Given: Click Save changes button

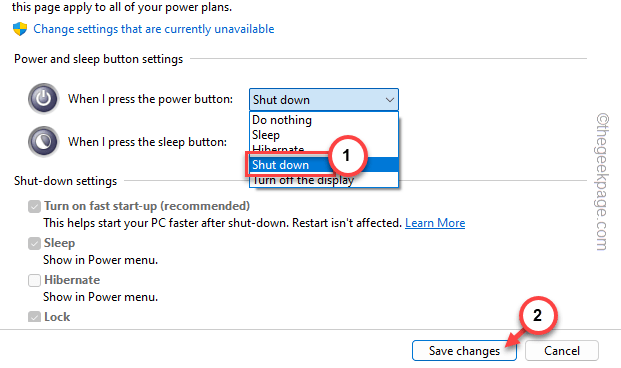Looking at the screenshot, I should [464, 351].
